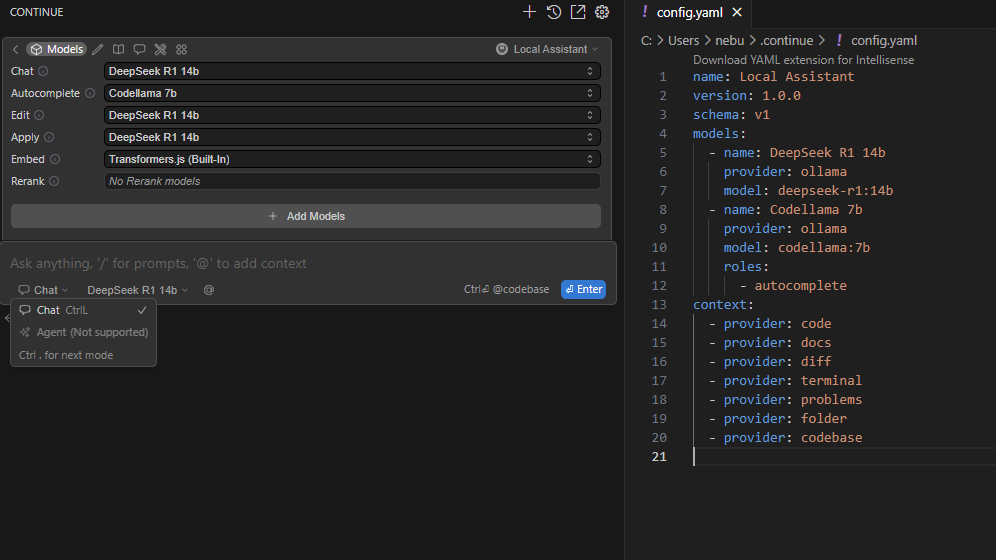Image resolution: width=996 pixels, height=560 pixels.
Task: Open the Apply model dropdown
Action: click(x=352, y=137)
